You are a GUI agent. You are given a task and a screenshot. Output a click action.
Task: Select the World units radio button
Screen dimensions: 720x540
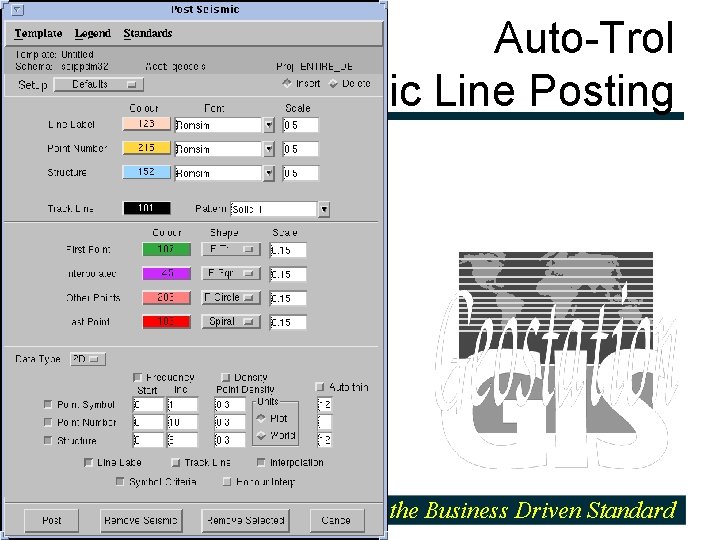point(261,435)
